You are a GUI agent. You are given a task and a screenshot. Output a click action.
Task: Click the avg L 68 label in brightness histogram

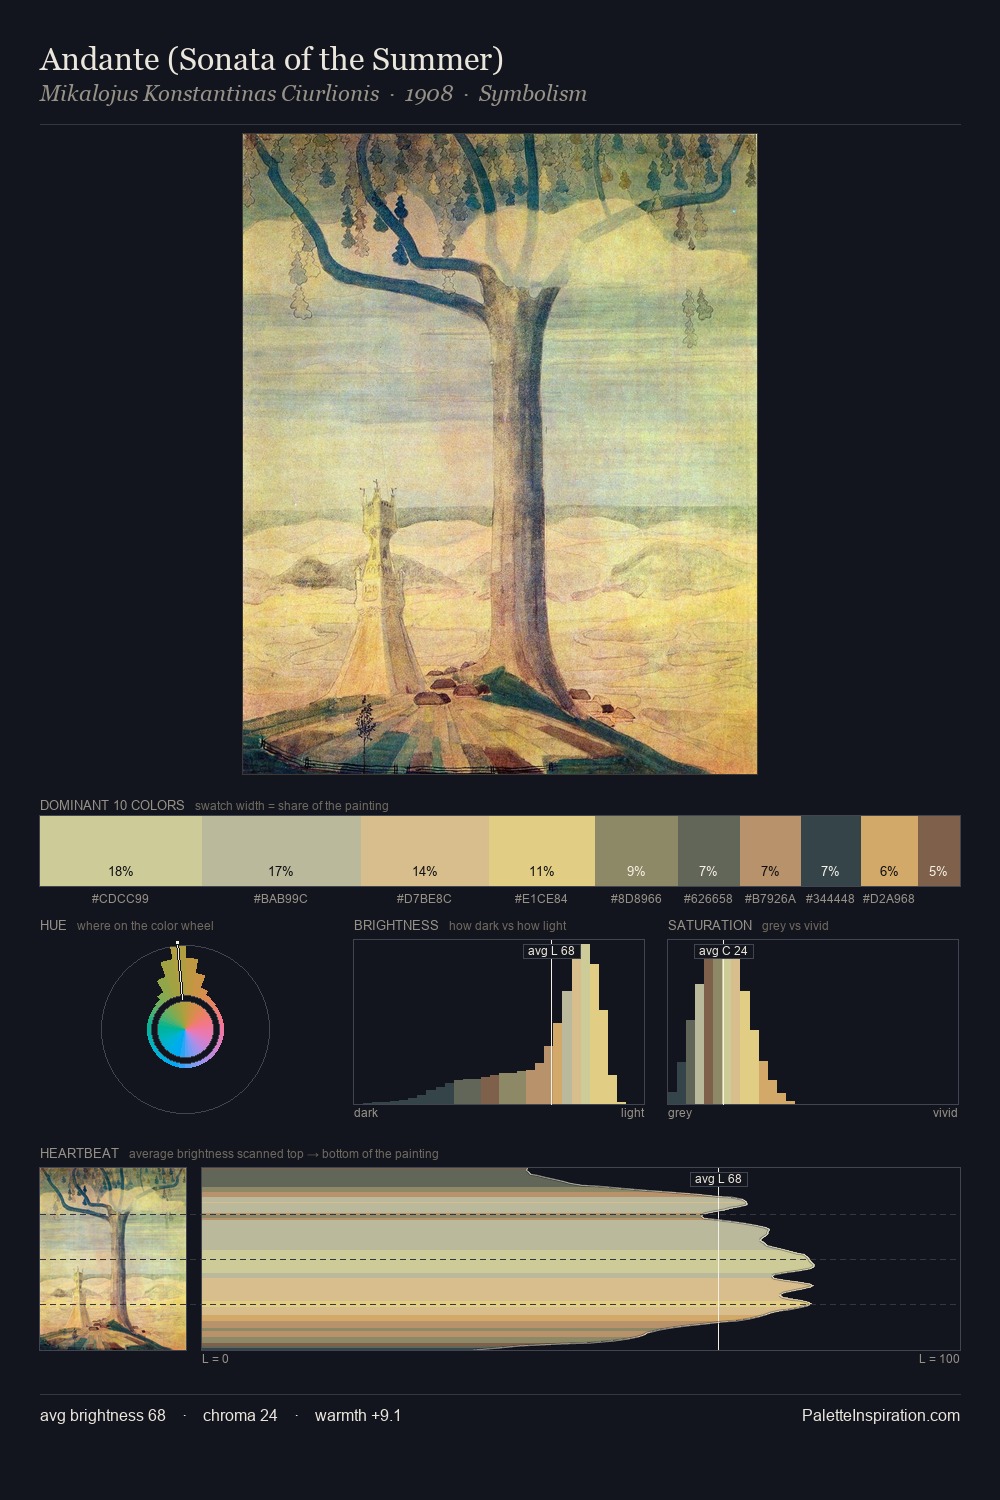pyautogui.click(x=551, y=951)
